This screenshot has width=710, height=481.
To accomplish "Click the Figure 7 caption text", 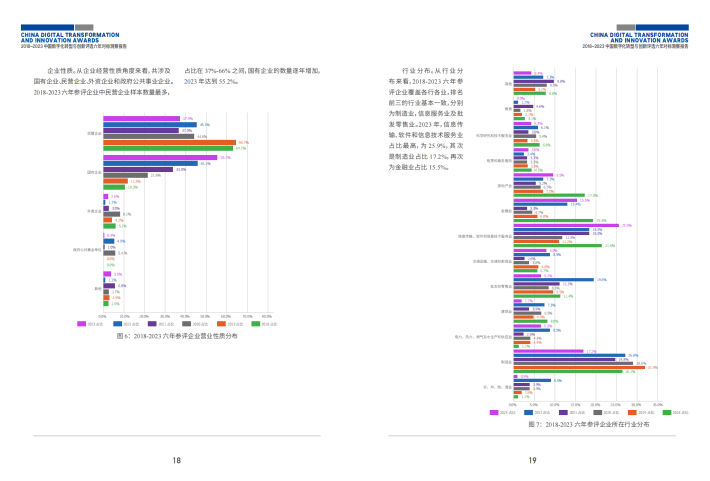I will pos(588,424).
